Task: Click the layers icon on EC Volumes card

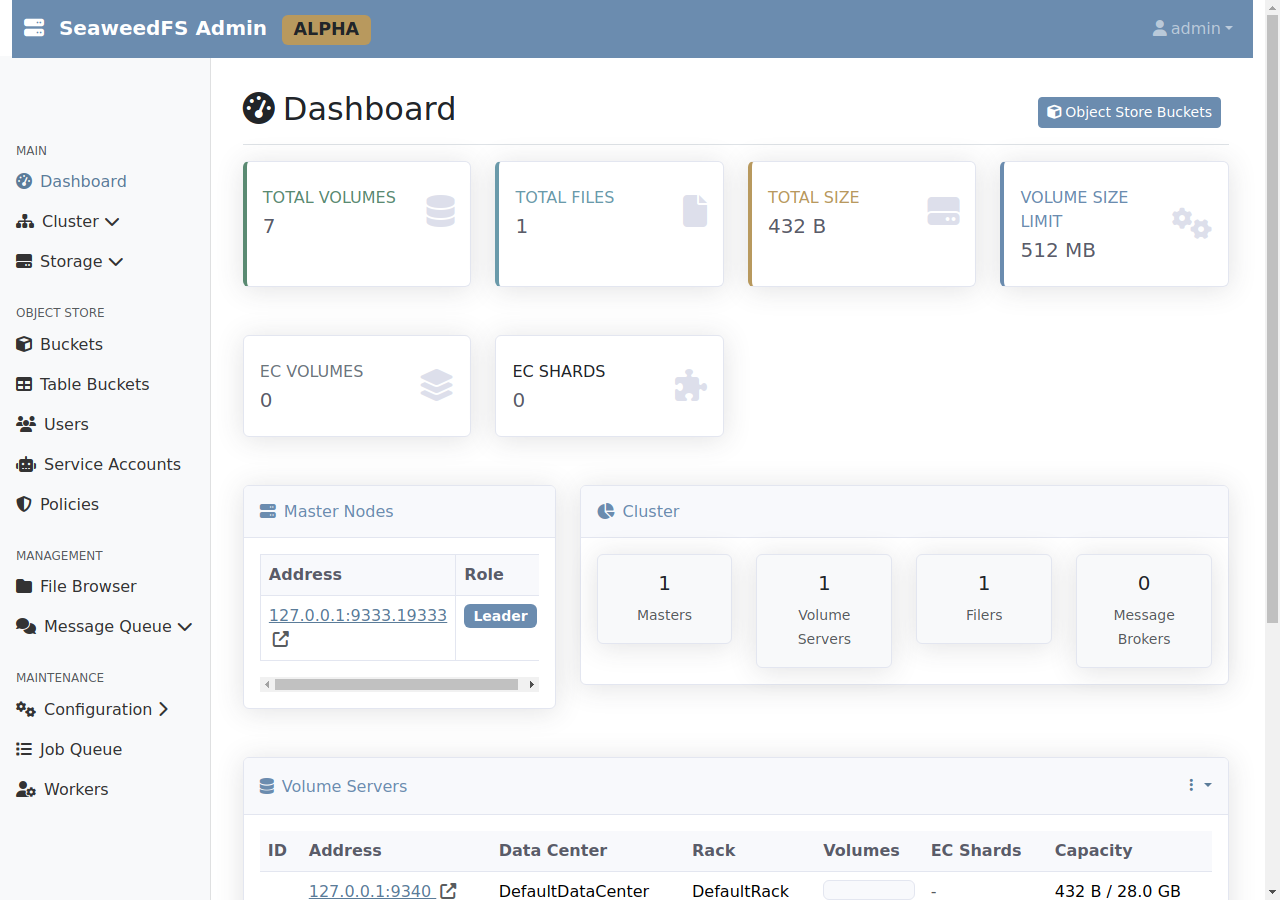Action: (x=437, y=385)
